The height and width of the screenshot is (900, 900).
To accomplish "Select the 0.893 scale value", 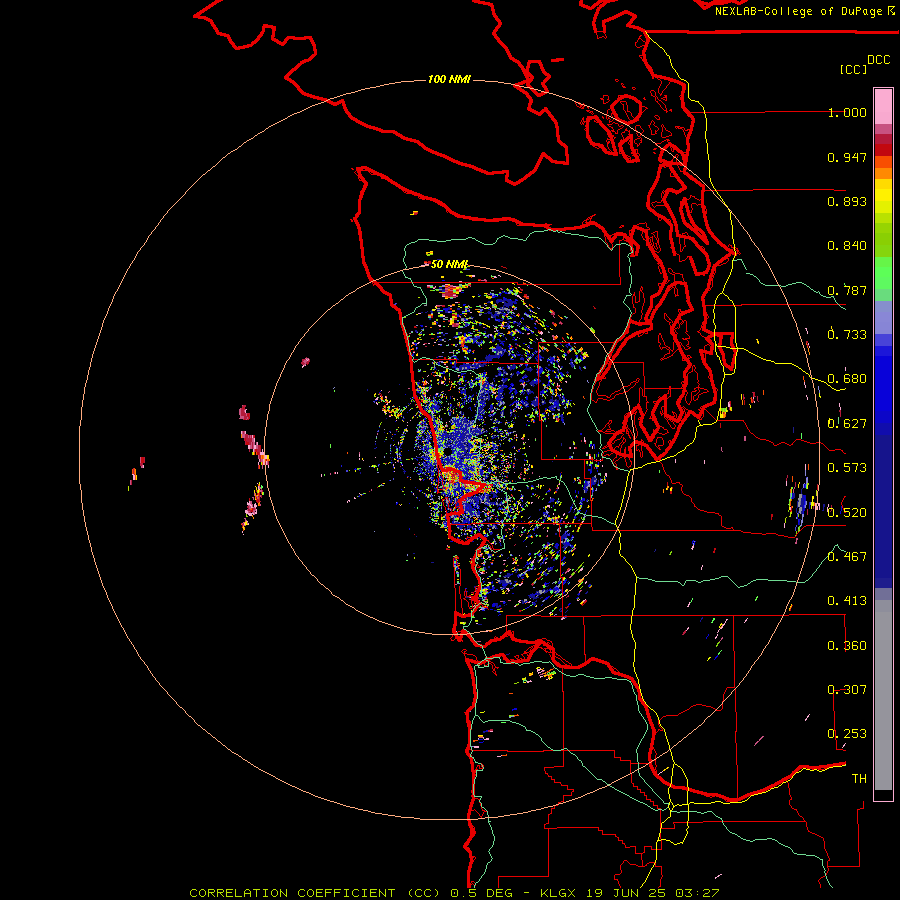I will pyautogui.click(x=847, y=201).
